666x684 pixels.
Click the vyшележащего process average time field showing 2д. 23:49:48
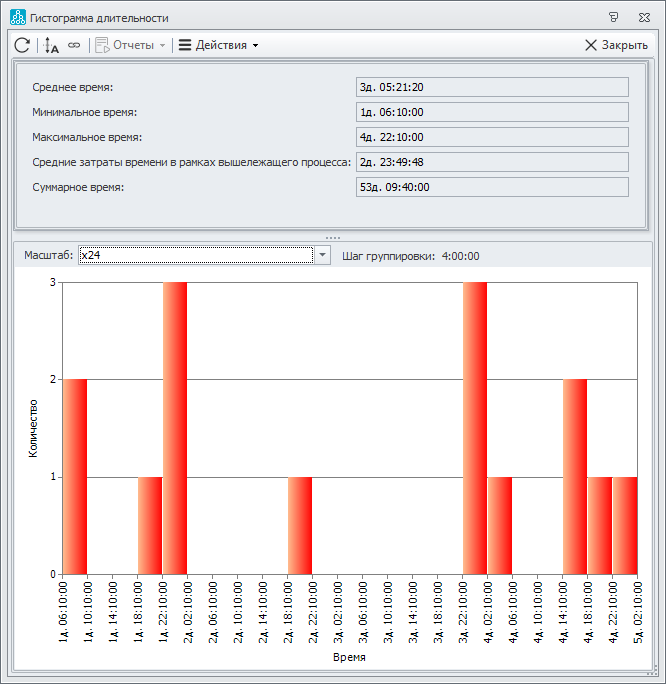[491, 162]
